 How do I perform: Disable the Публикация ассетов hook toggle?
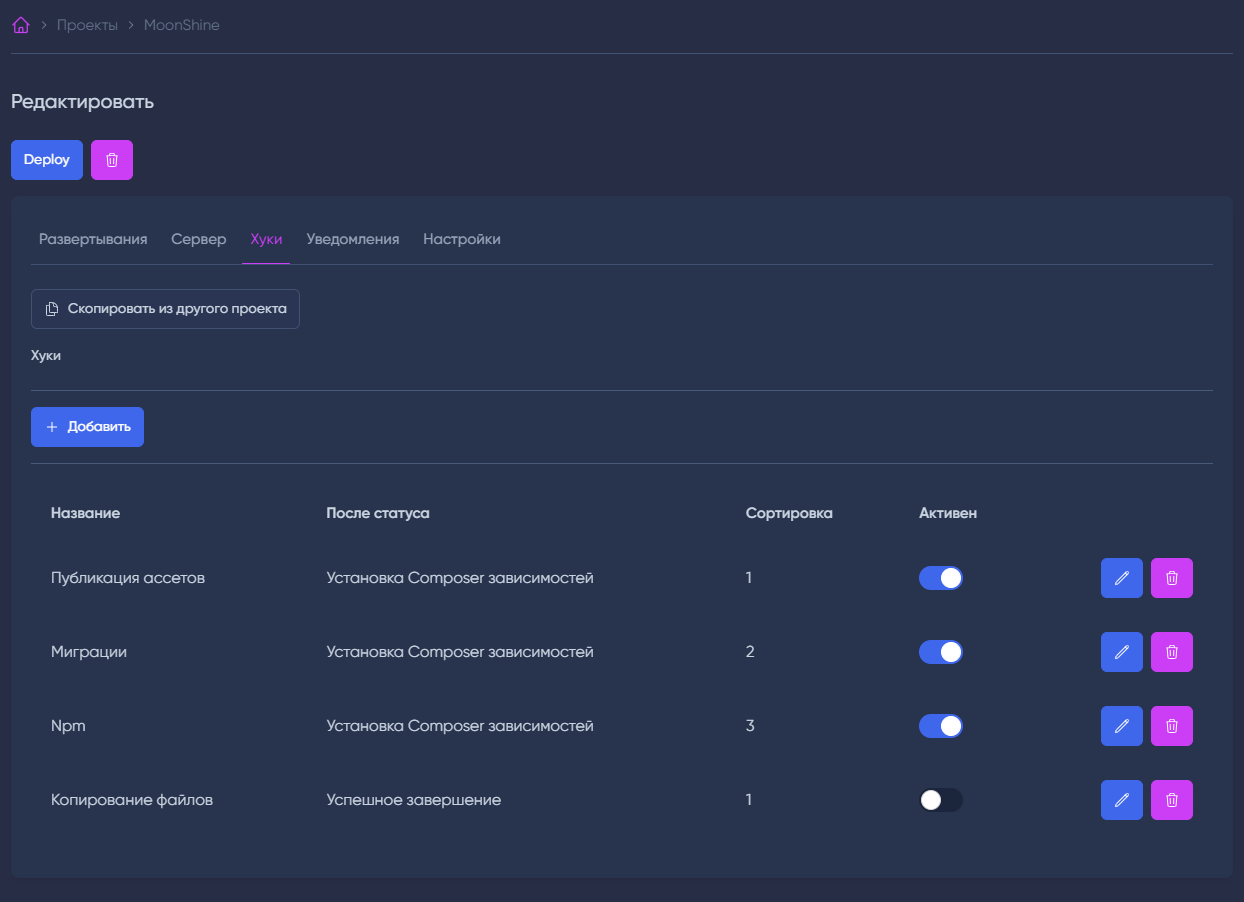(940, 578)
